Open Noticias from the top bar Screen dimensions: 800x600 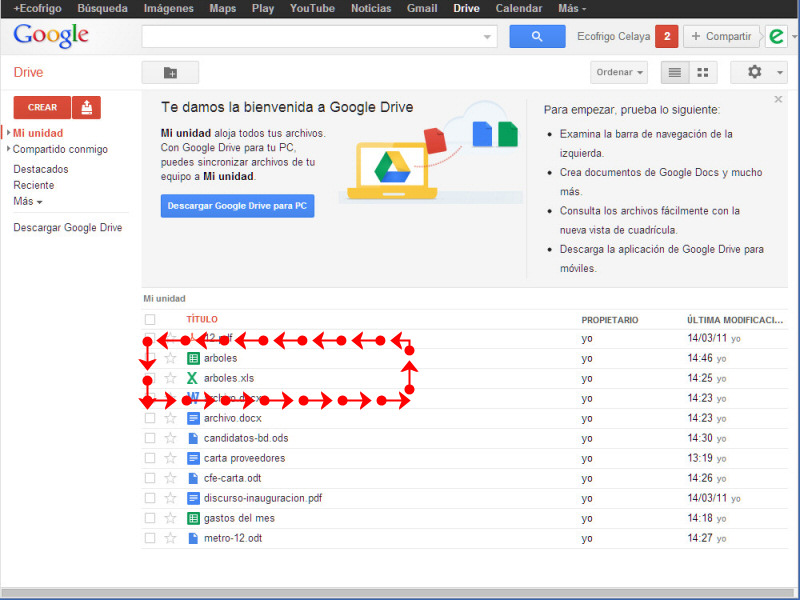(371, 9)
